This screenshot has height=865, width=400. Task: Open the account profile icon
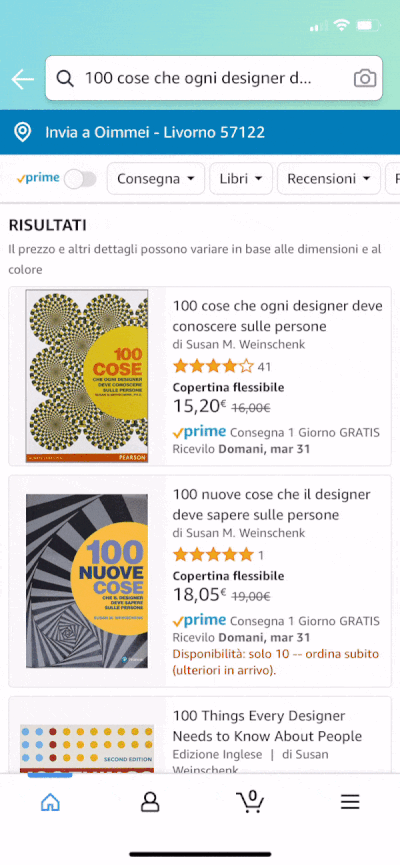pos(150,802)
